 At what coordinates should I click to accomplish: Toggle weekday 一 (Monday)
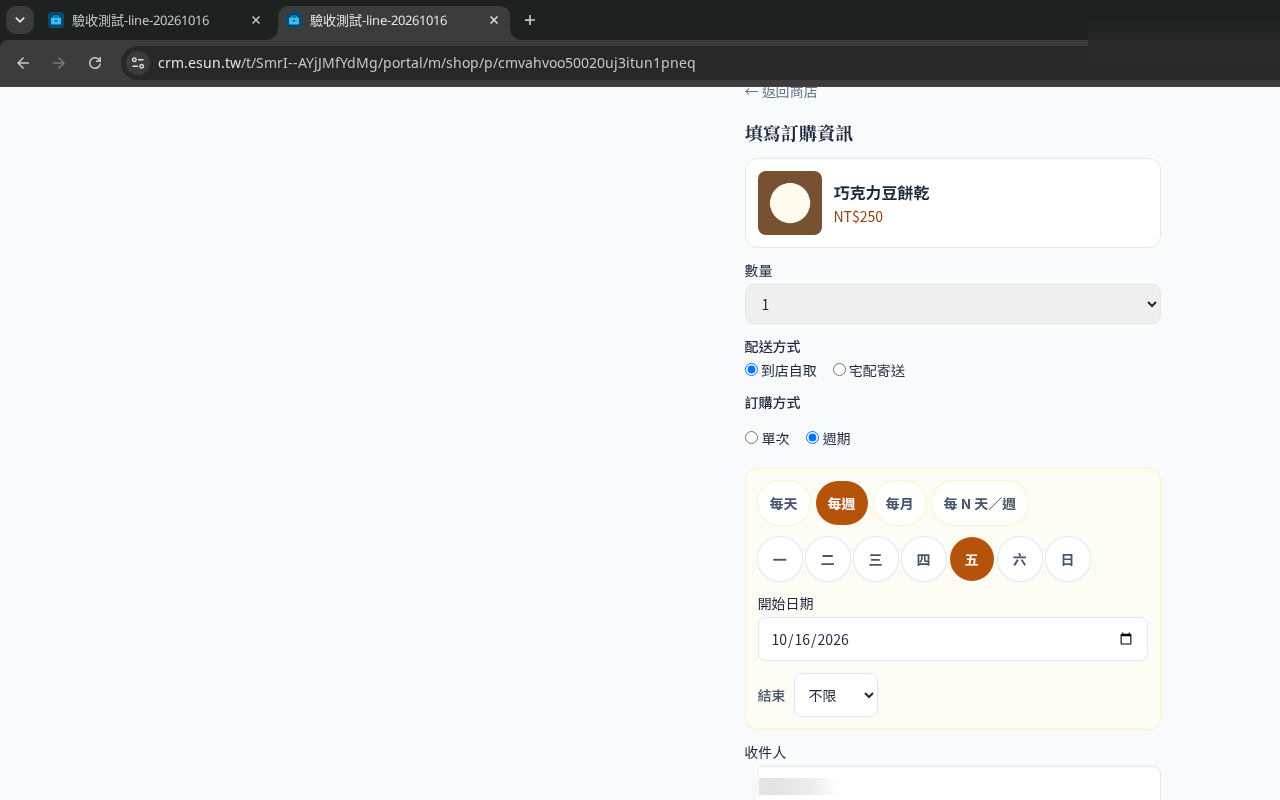tap(780, 559)
